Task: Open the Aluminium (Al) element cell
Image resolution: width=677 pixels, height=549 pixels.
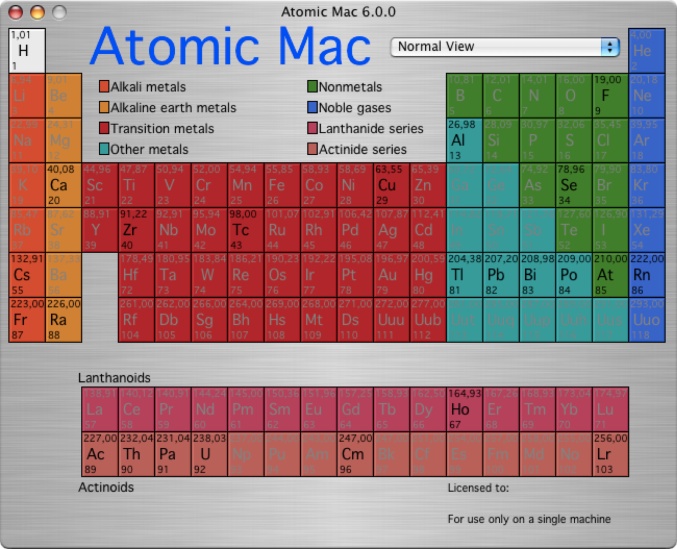Action: tap(465, 140)
